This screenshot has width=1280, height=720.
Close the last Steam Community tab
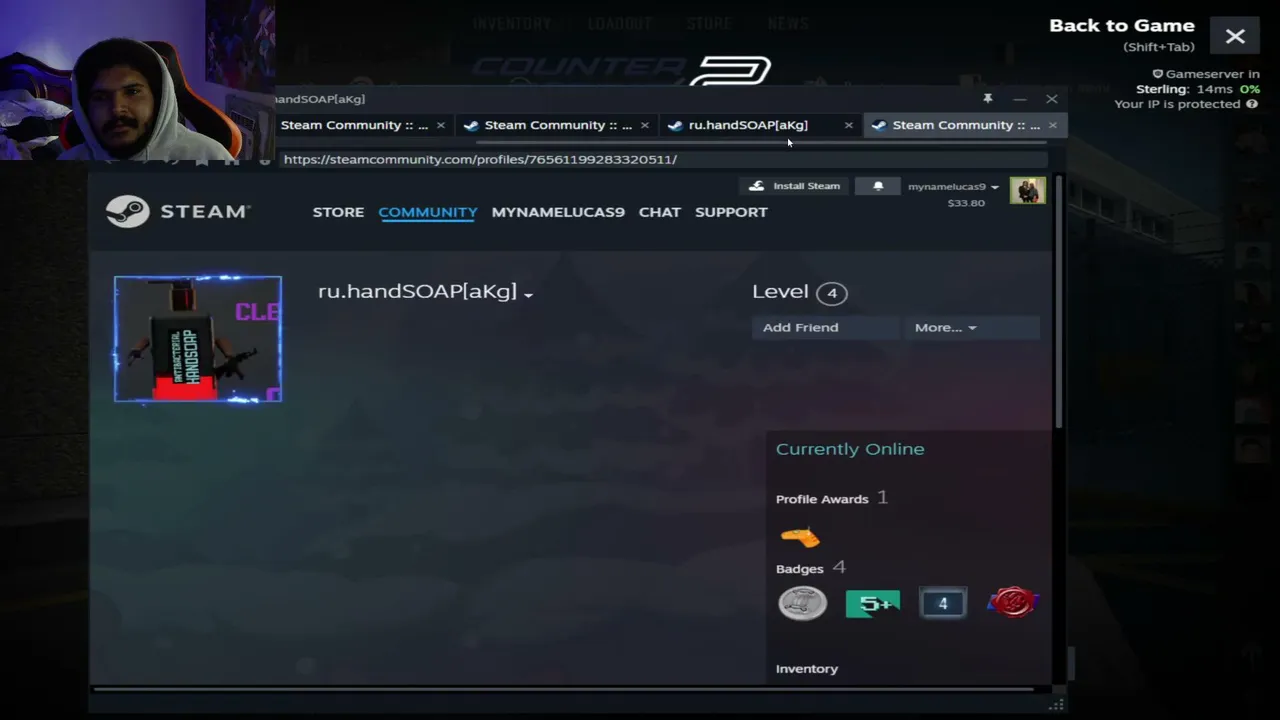(1052, 125)
